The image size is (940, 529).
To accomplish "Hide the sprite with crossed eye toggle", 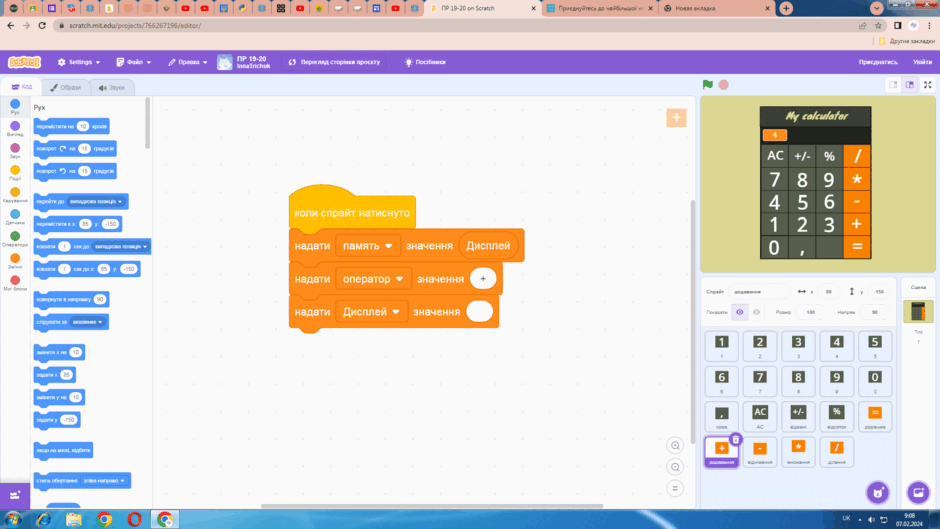I will (757, 312).
